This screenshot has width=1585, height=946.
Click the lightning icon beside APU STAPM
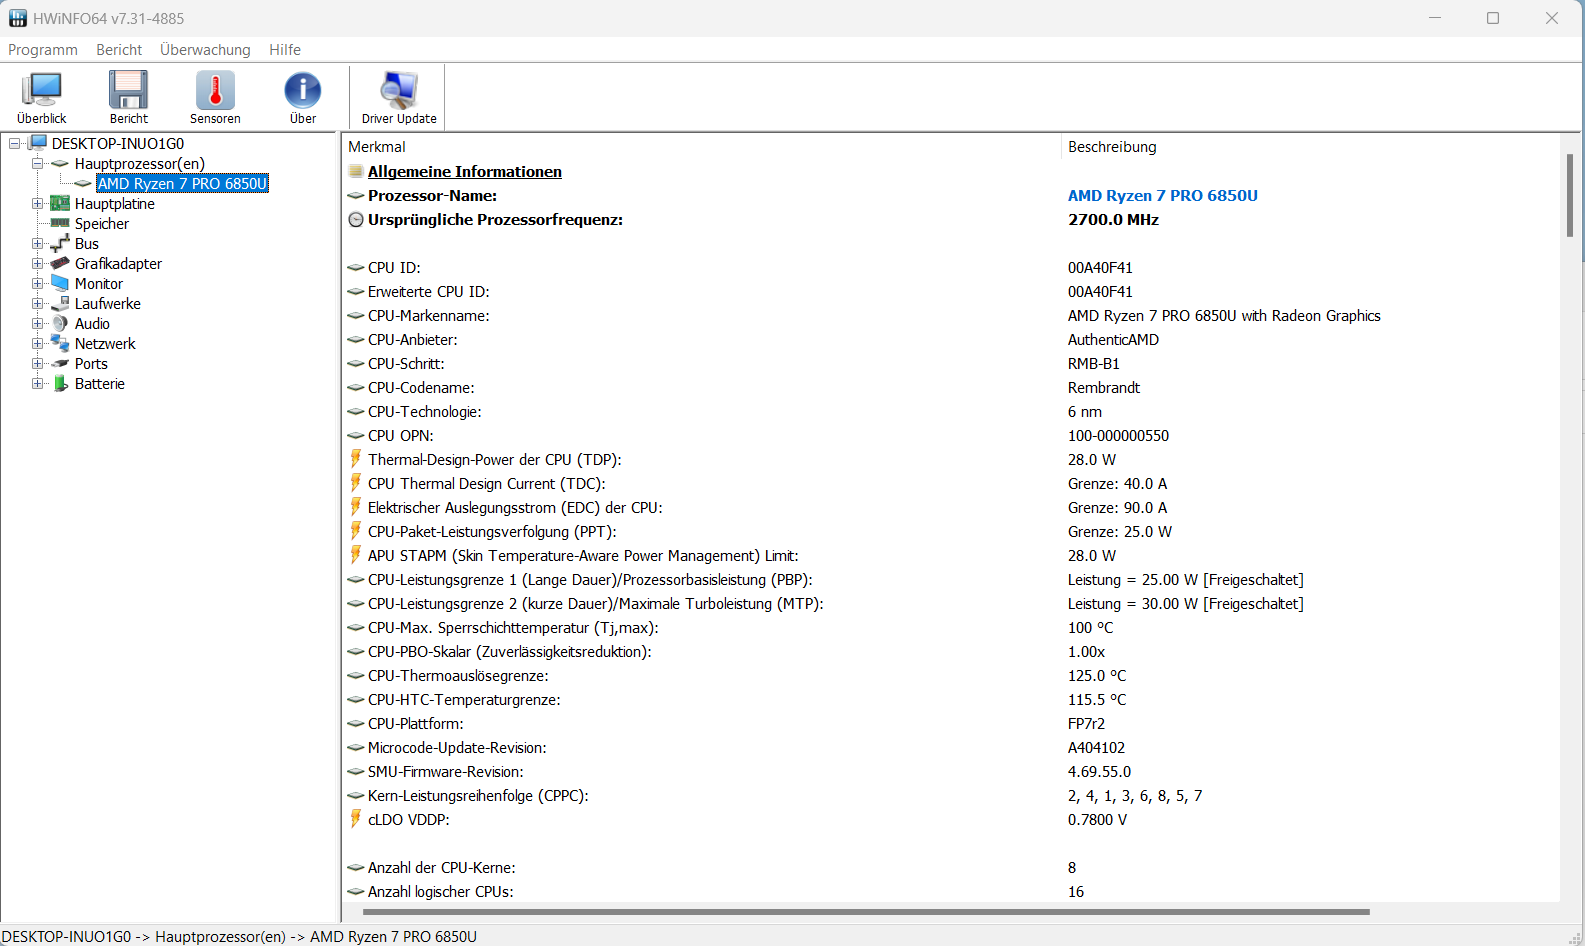[355, 555]
